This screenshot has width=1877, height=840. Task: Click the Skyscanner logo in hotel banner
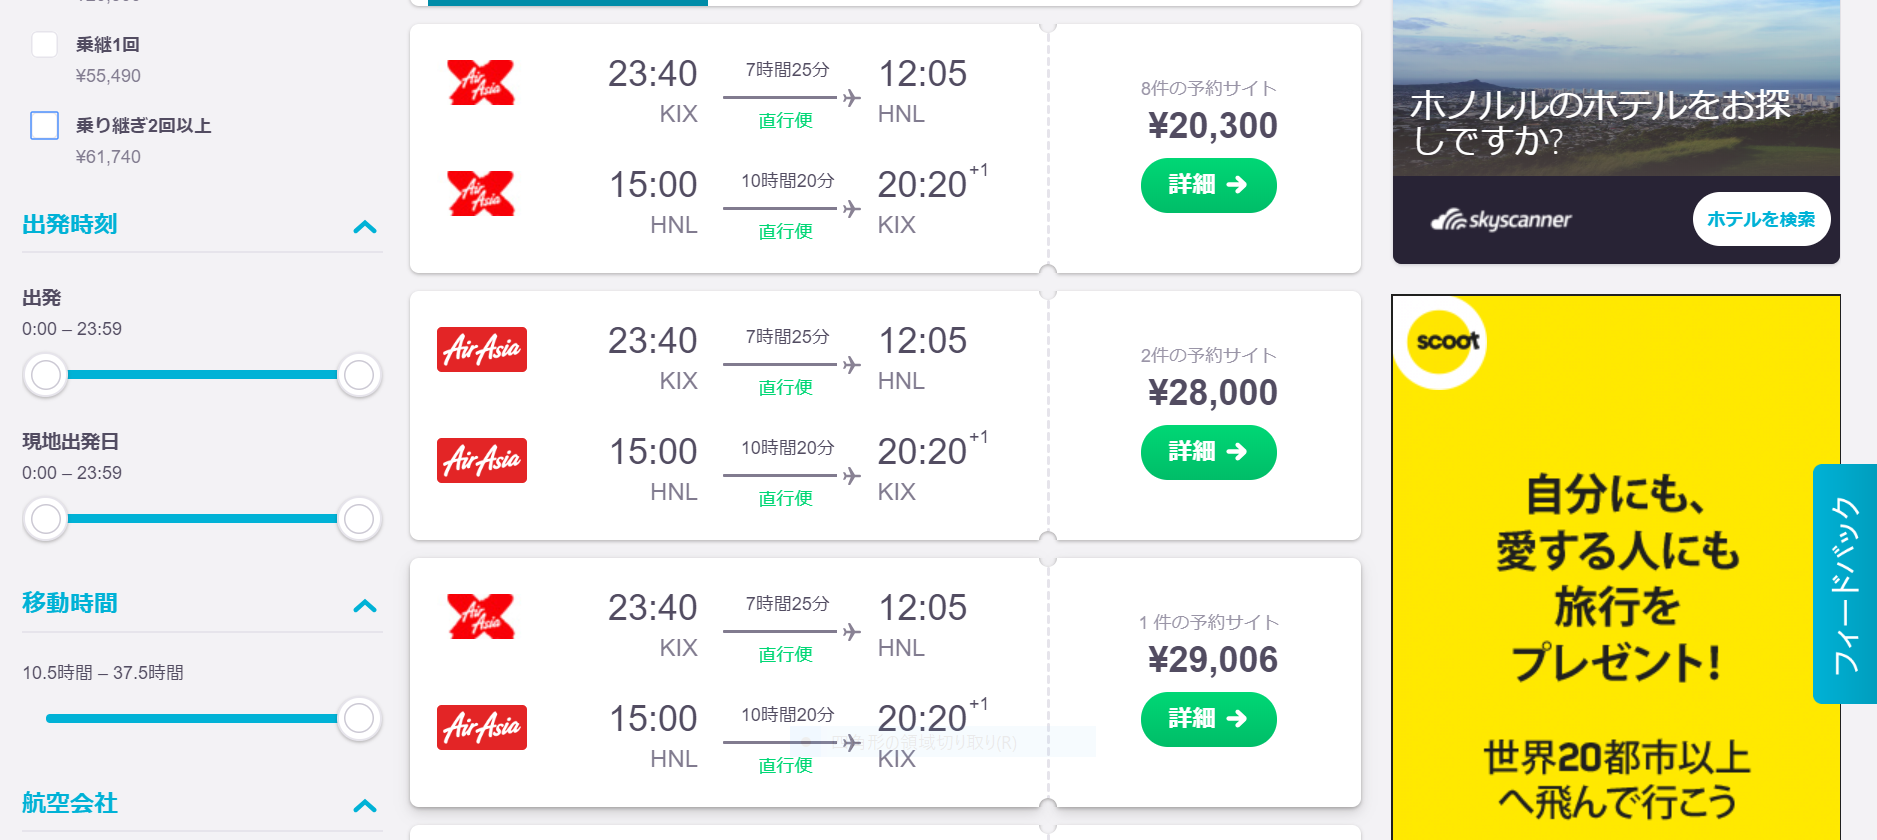click(x=1501, y=220)
